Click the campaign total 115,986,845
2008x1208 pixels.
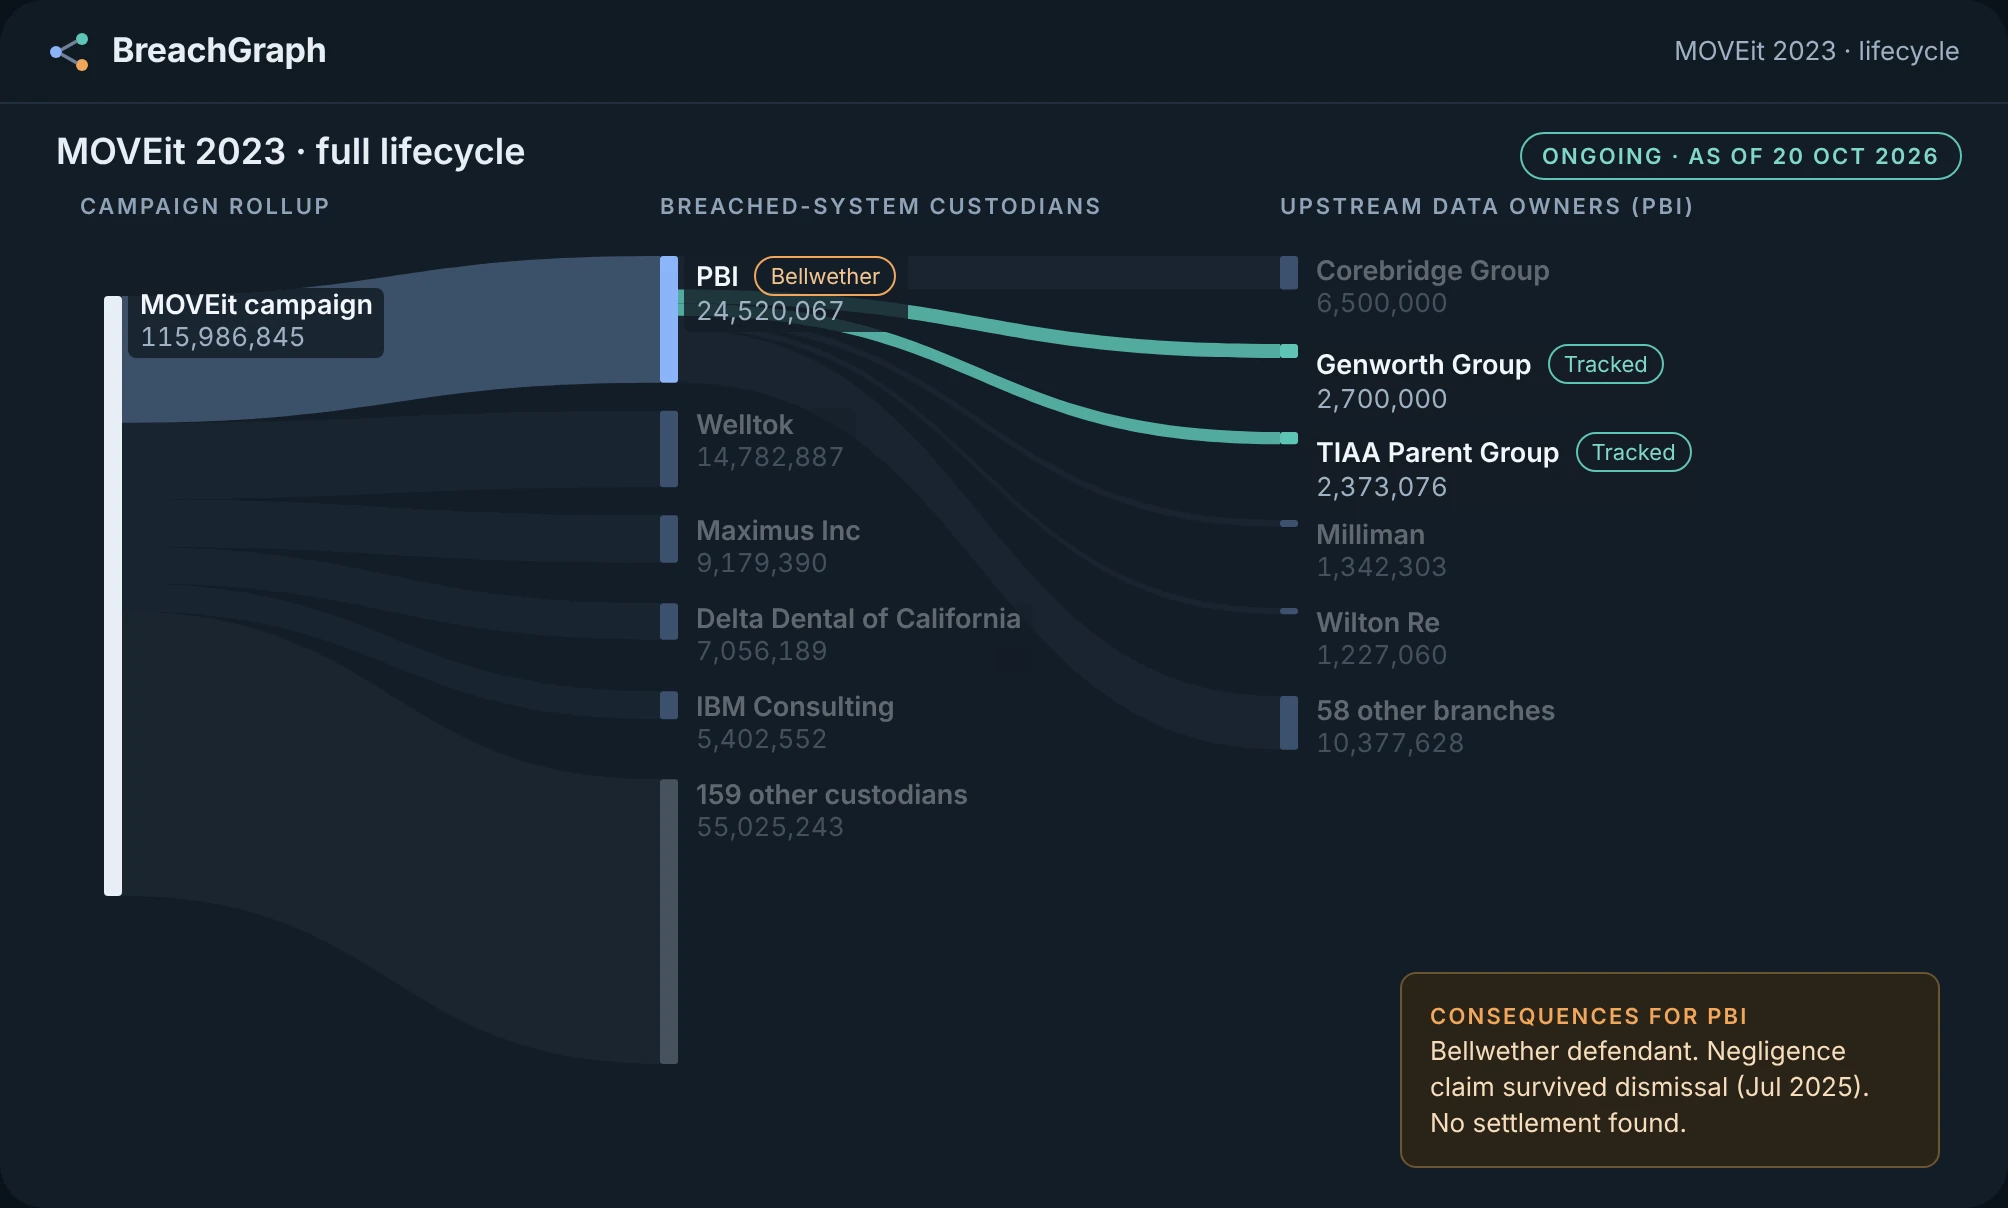pos(222,337)
